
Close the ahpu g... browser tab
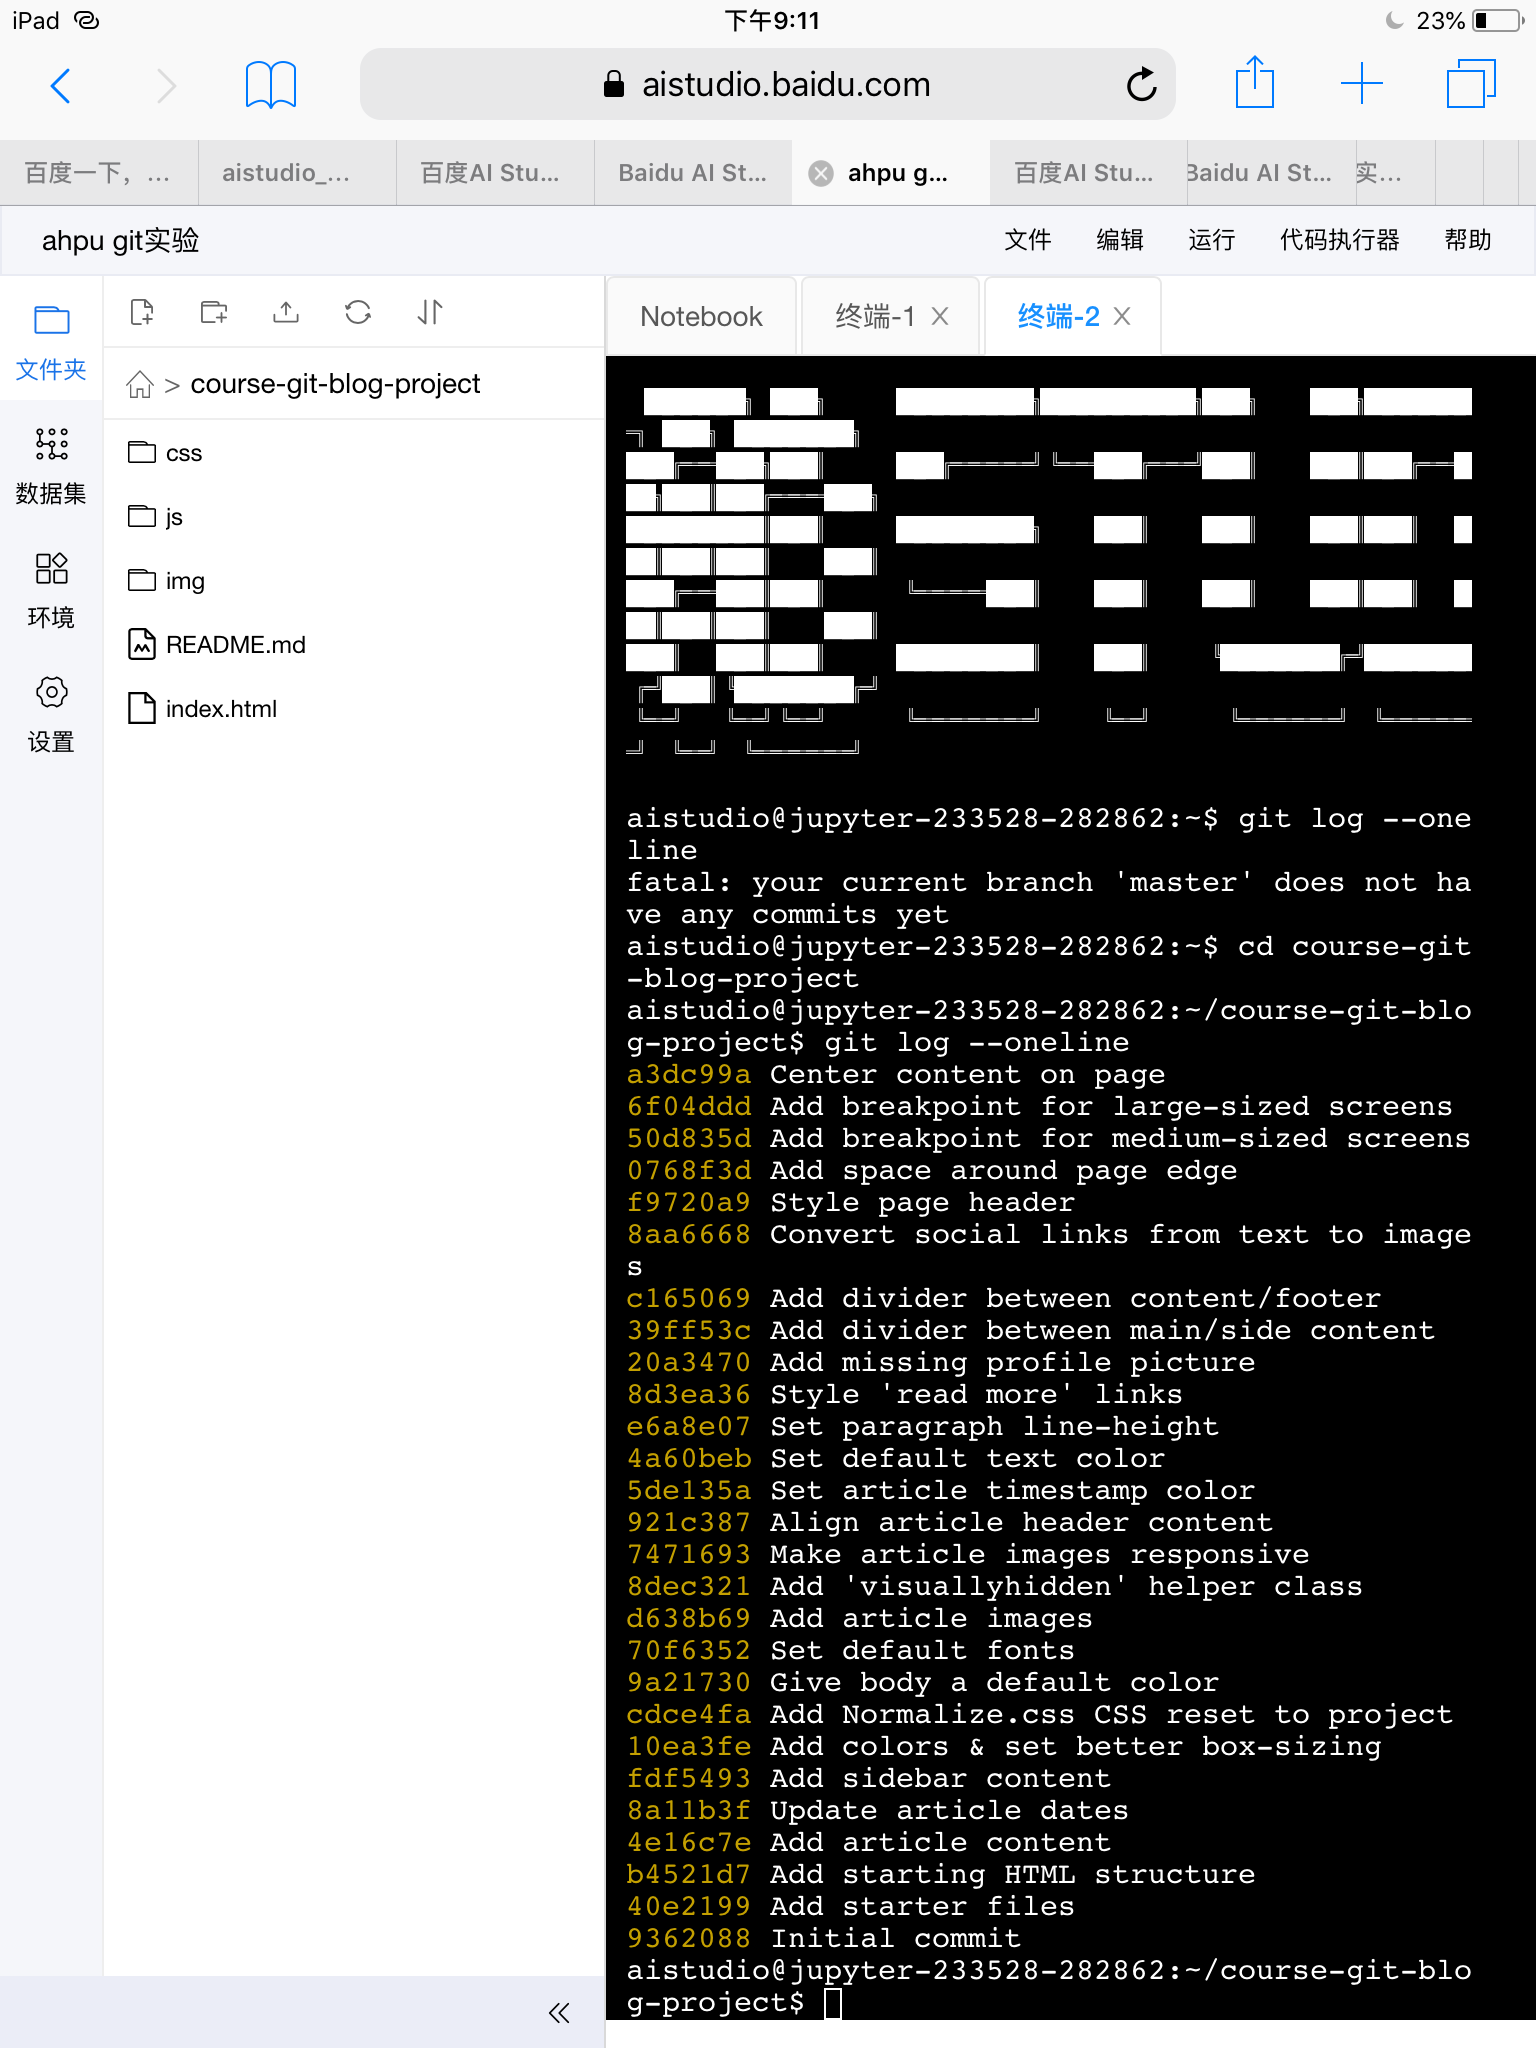click(x=821, y=173)
